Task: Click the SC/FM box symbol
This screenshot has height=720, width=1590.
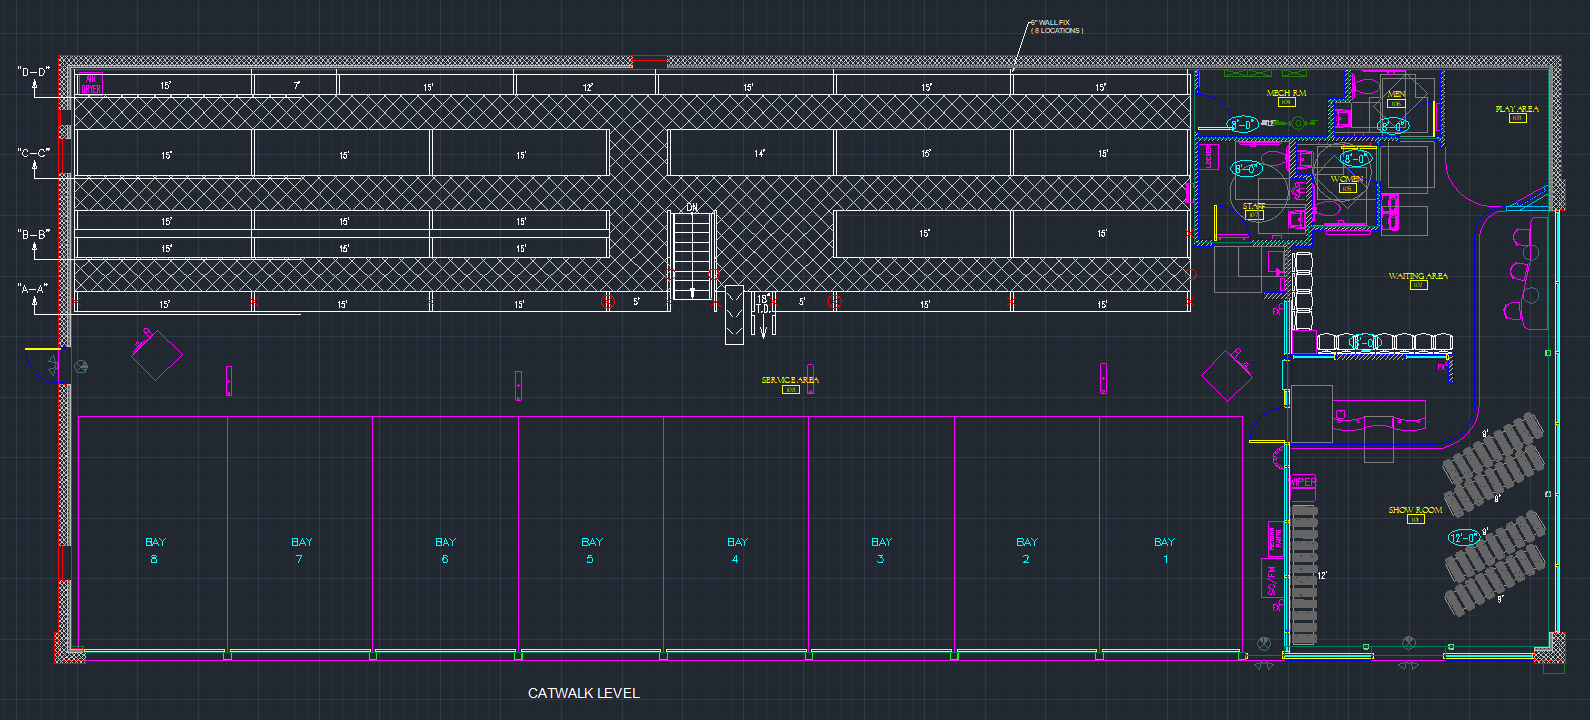Action: [x=1271, y=579]
